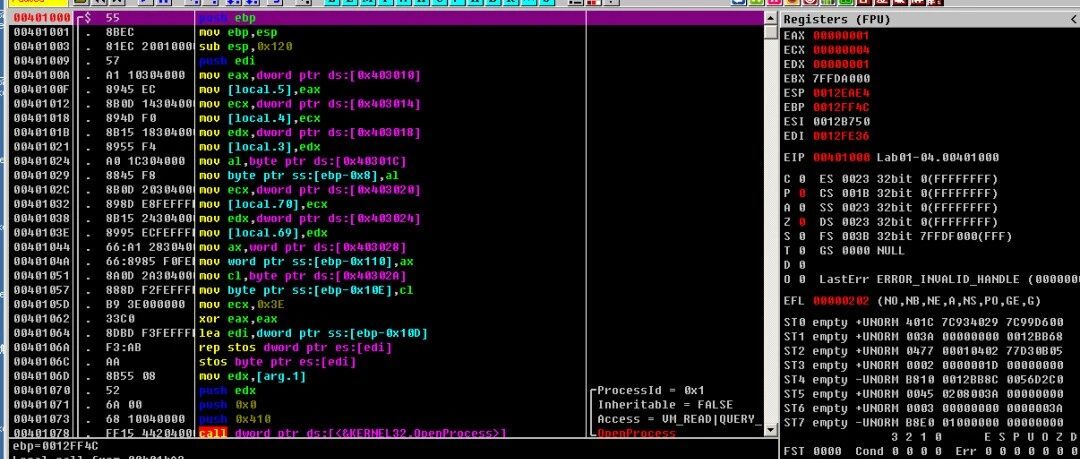This screenshot has width=1080, height=459.
Task: Select the 'push 0x0' instruction
Action: pos(227,405)
